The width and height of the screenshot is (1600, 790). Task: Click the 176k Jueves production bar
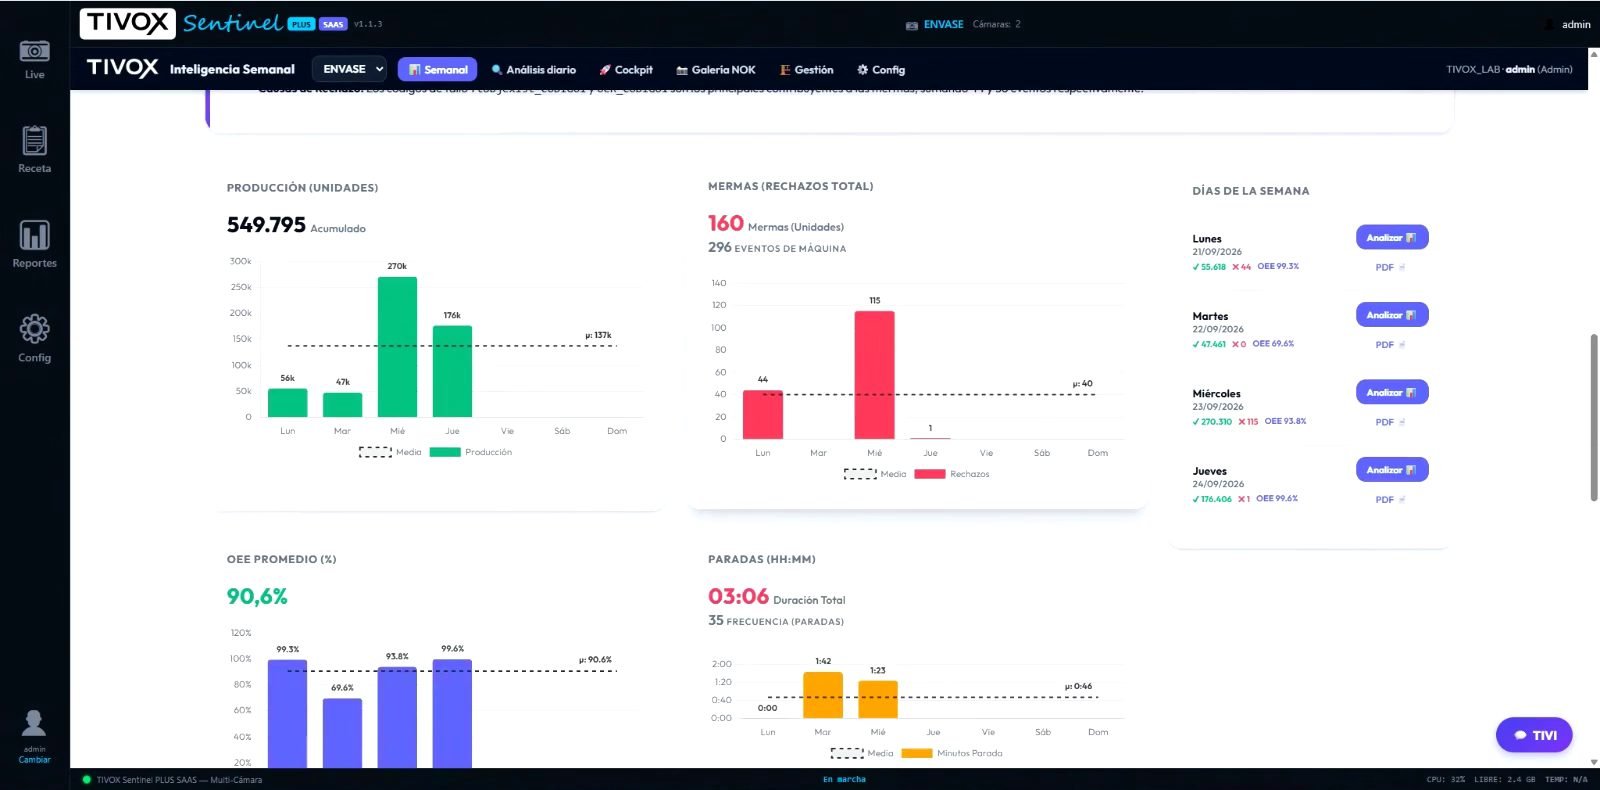[452, 371]
